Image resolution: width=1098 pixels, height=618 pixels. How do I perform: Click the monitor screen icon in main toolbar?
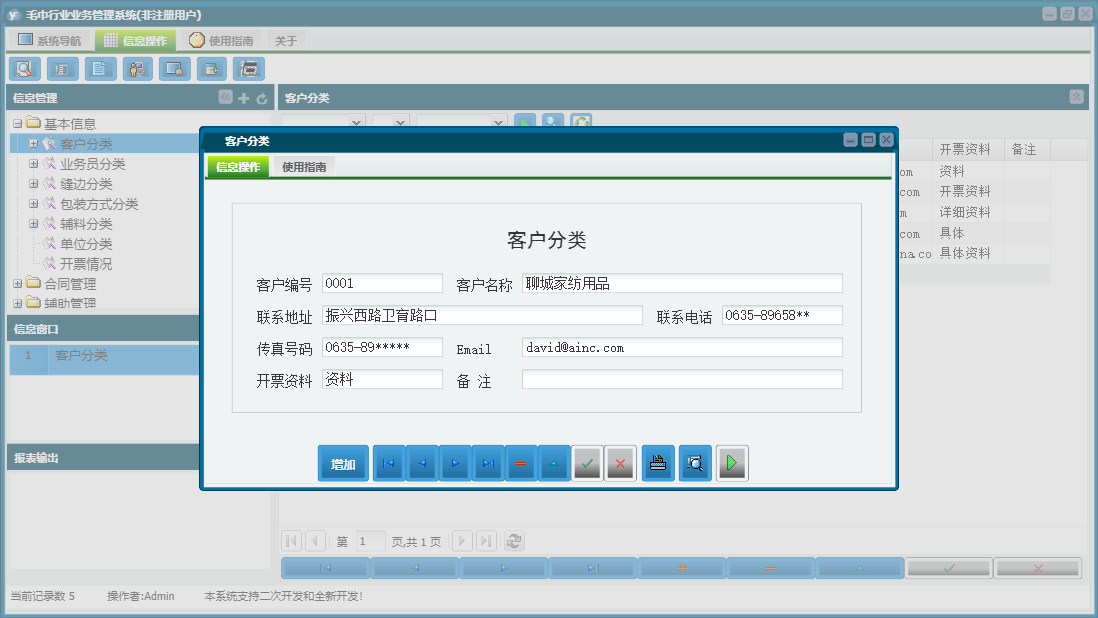click(174, 69)
